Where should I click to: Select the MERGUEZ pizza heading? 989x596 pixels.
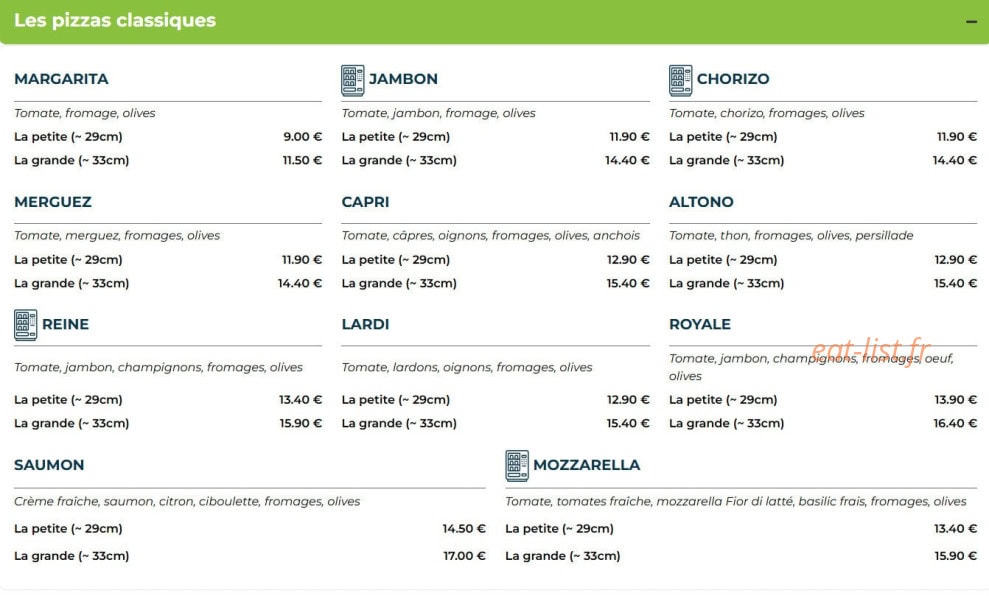[x=53, y=202]
